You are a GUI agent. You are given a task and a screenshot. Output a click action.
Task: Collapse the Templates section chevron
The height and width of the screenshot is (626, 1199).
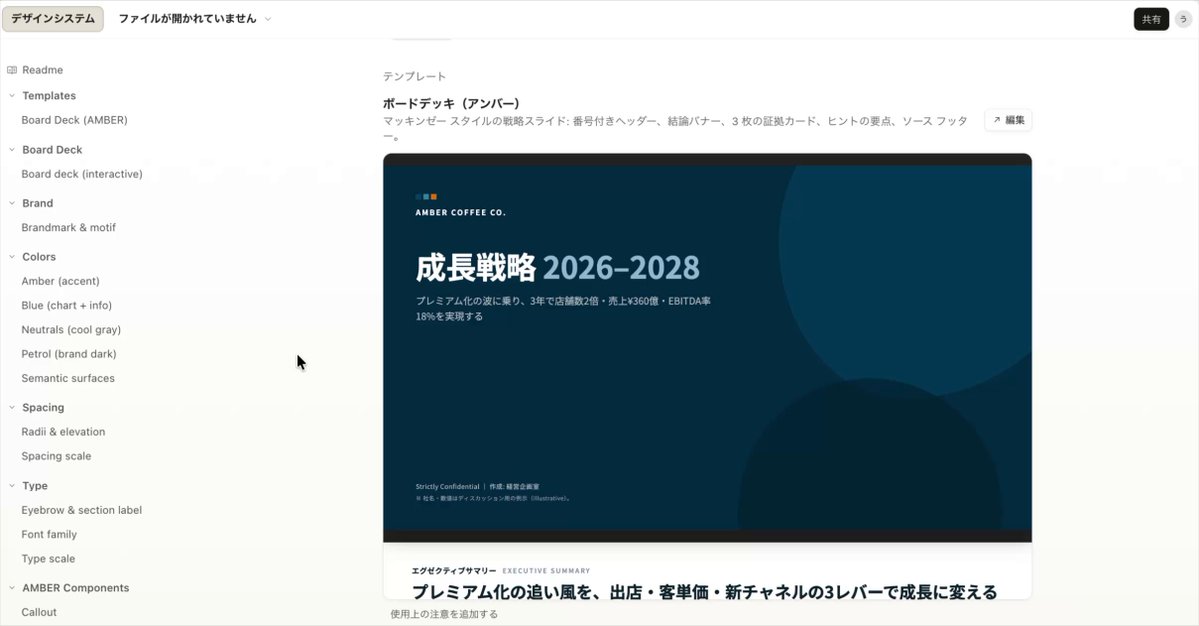11,96
